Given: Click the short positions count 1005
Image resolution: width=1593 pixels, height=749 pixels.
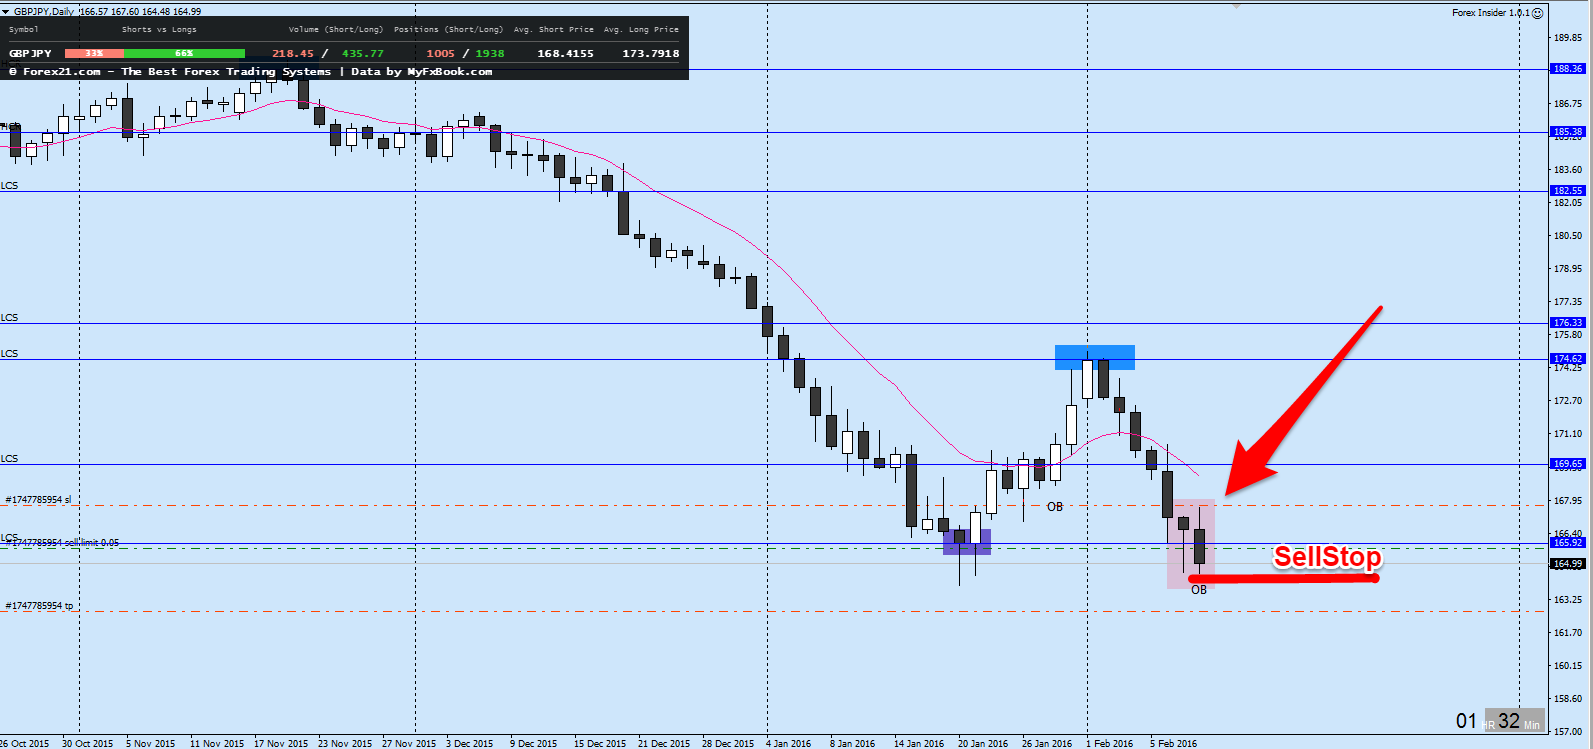Looking at the screenshot, I should pos(440,54).
